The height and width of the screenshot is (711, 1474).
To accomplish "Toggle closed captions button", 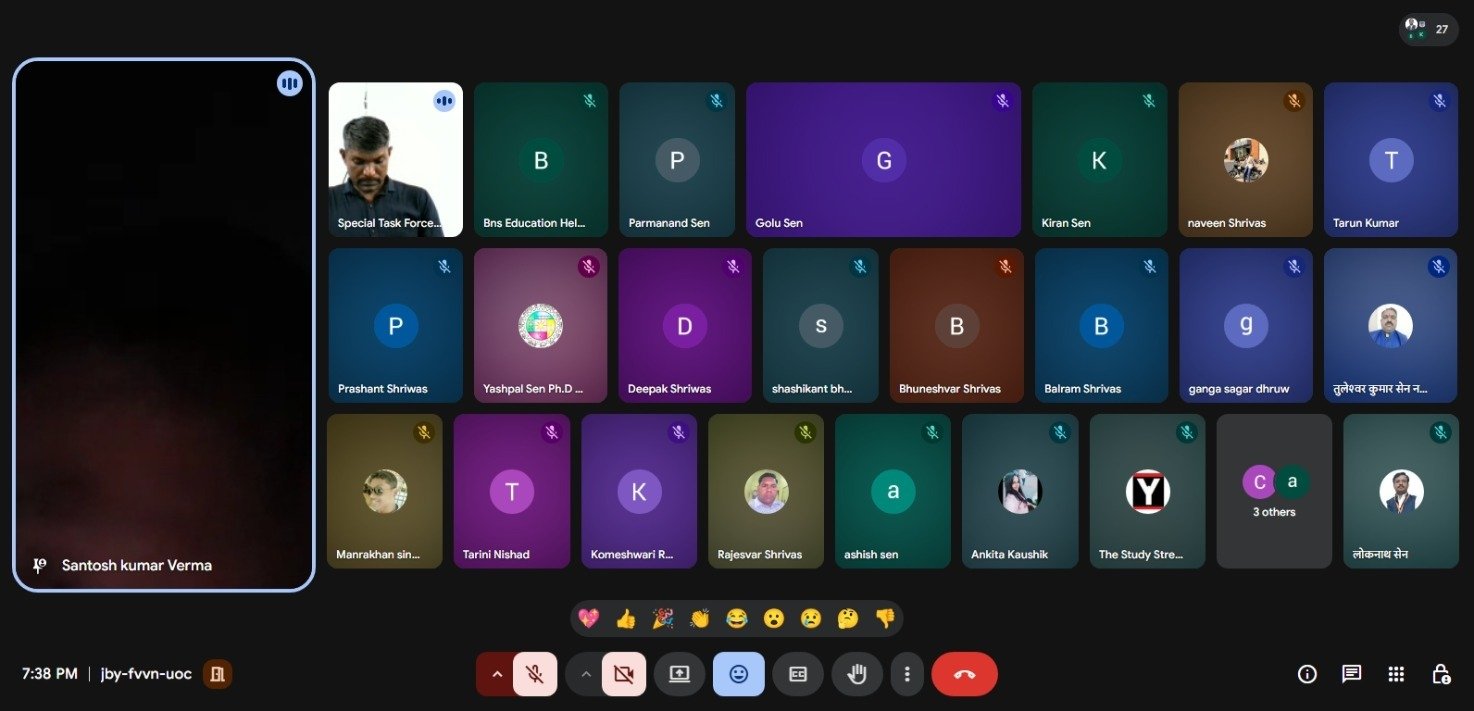I will tap(798, 674).
